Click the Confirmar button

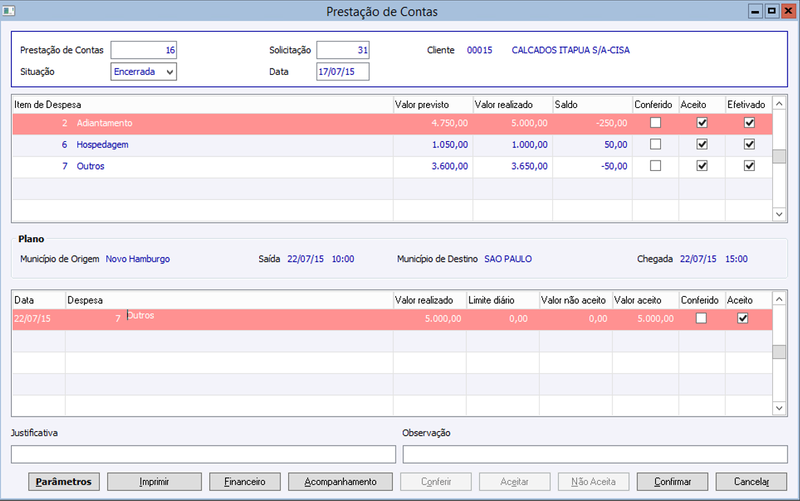click(x=672, y=482)
